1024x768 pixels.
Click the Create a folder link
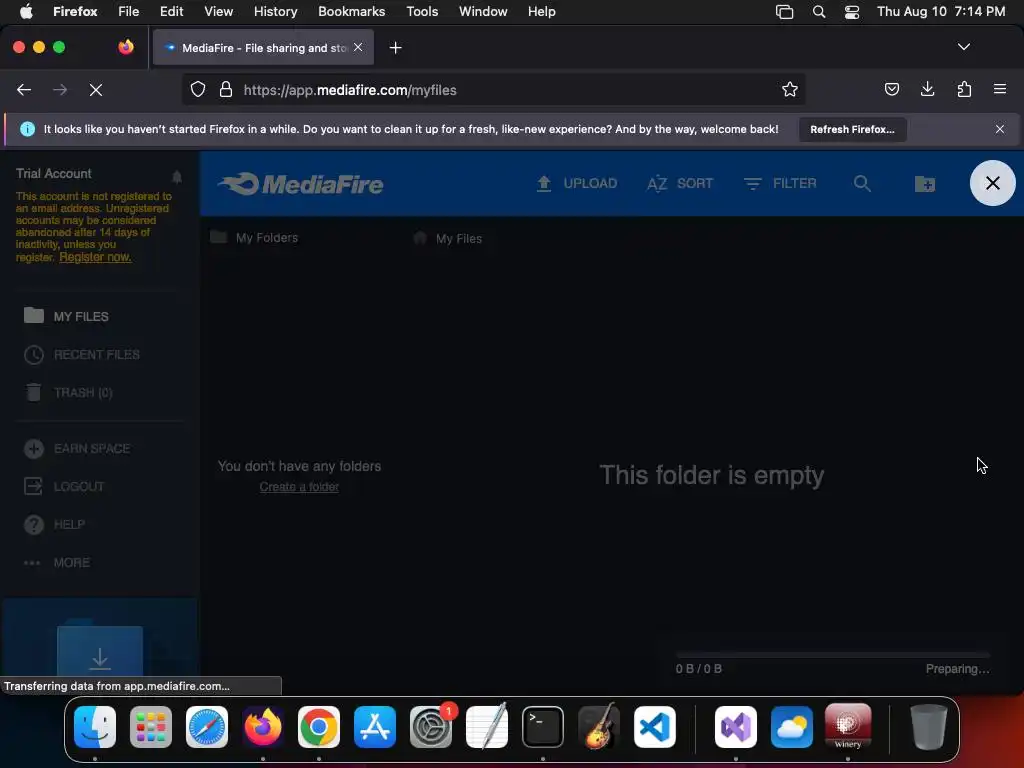click(299, 487)
